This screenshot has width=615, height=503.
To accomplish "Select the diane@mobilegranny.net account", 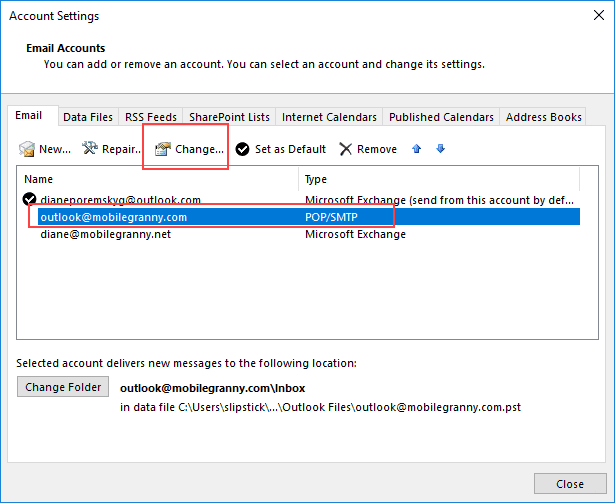I will point(106,234).
